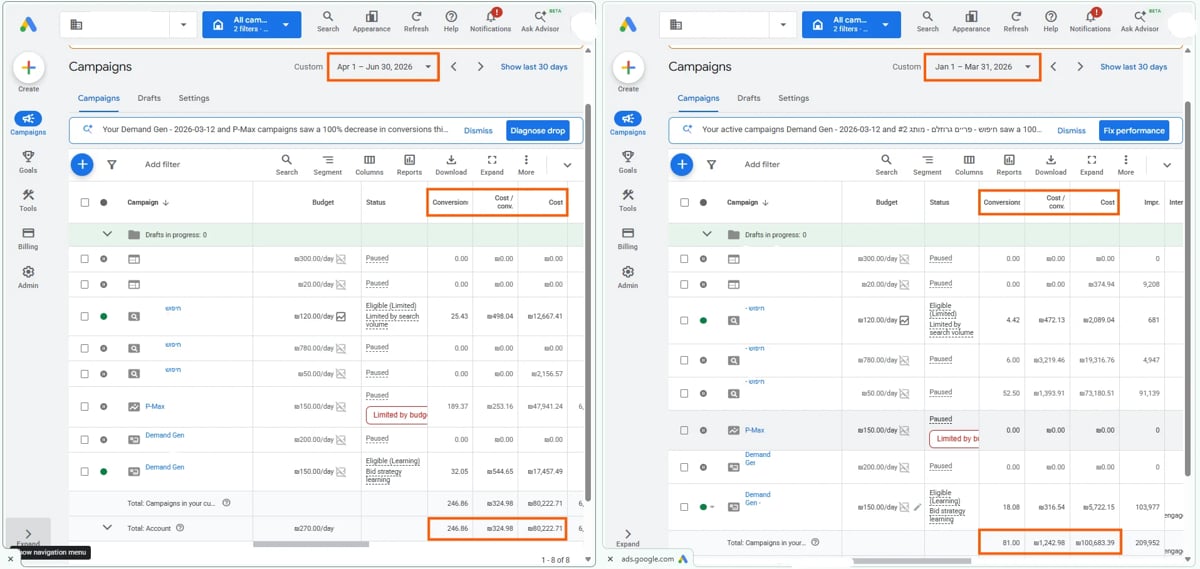1200x569 pixels.
Task: Click Reports in the left window's table toolbar
Action: click(x=409, y=165)
